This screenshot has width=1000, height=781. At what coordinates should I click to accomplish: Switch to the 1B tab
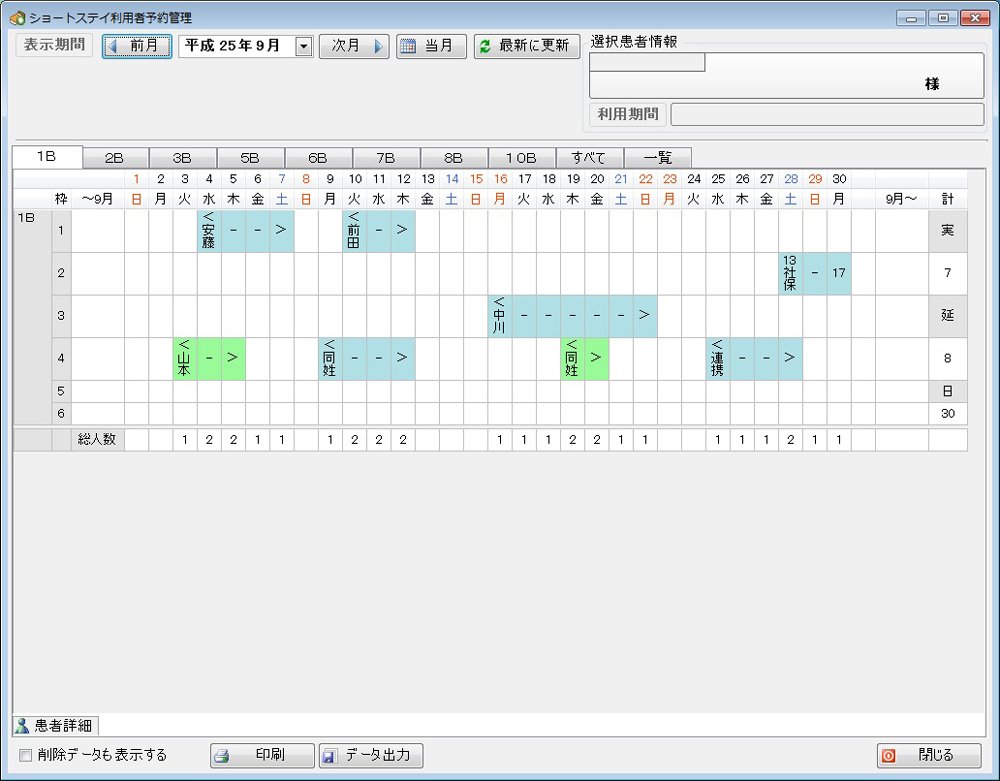click(x=47, y=156)
